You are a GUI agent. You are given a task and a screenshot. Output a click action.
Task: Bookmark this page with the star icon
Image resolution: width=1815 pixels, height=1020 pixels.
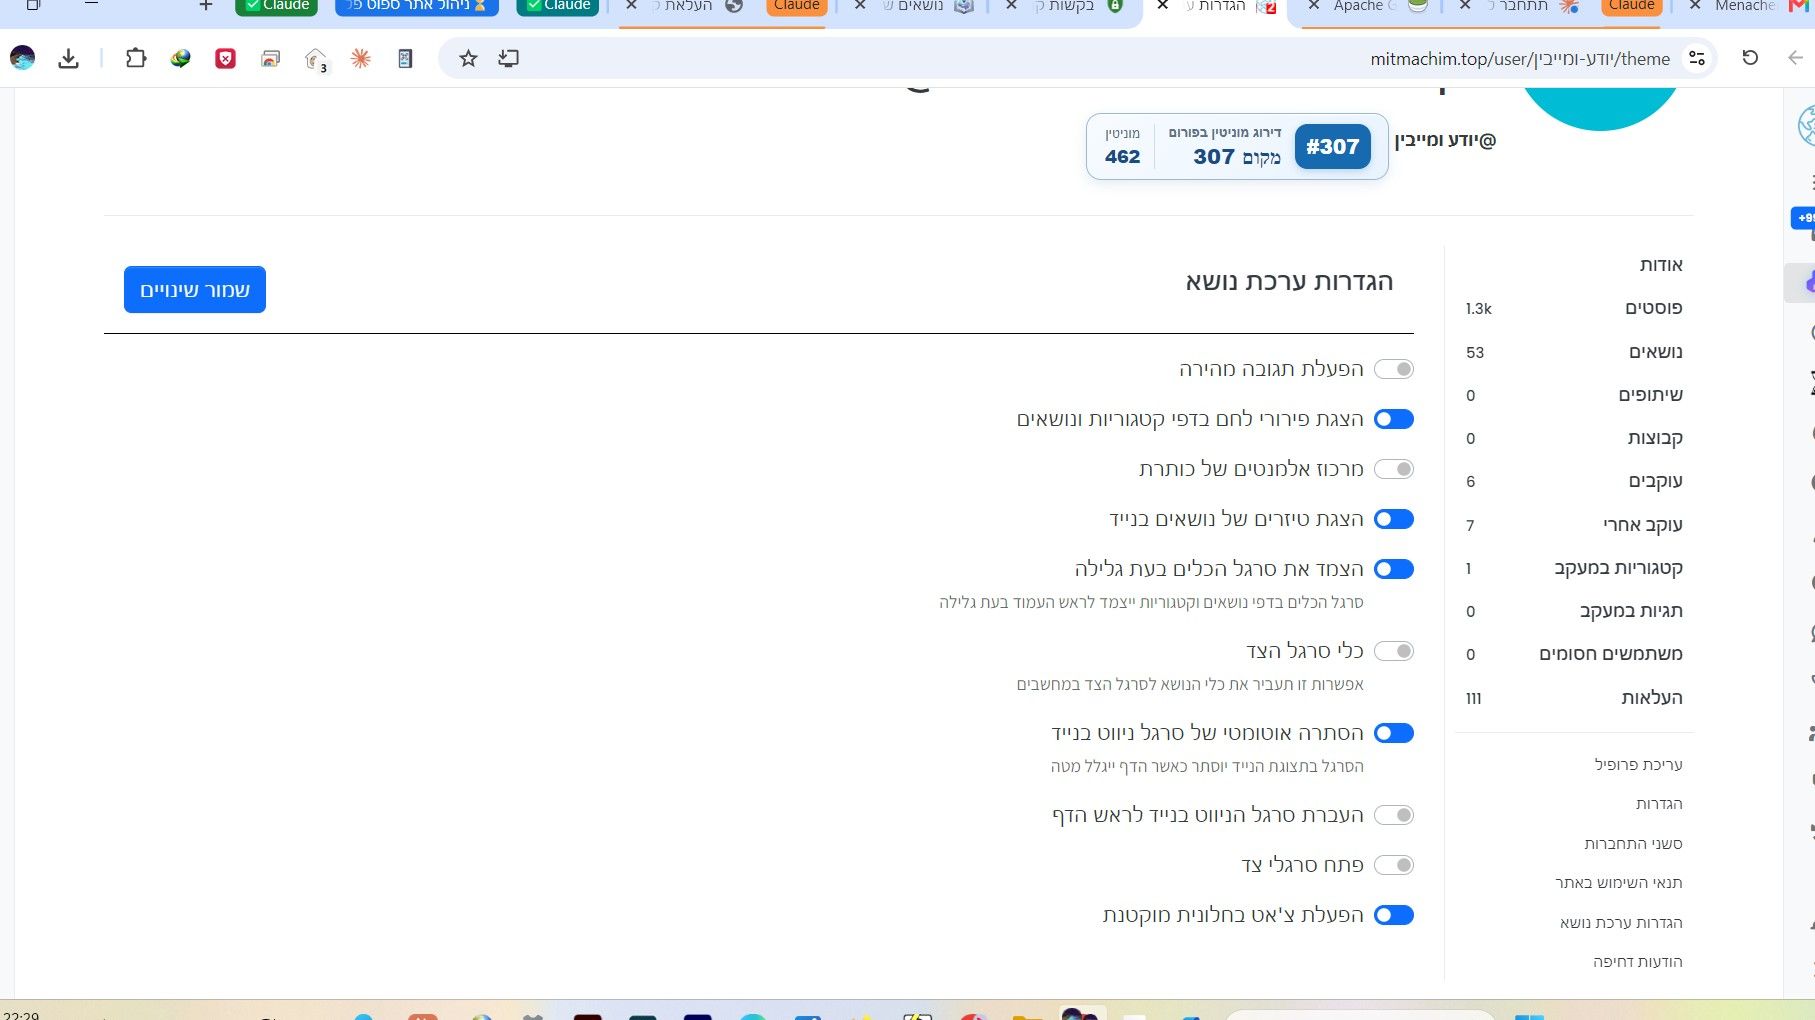pyautogui.click(x=468, y=59)
